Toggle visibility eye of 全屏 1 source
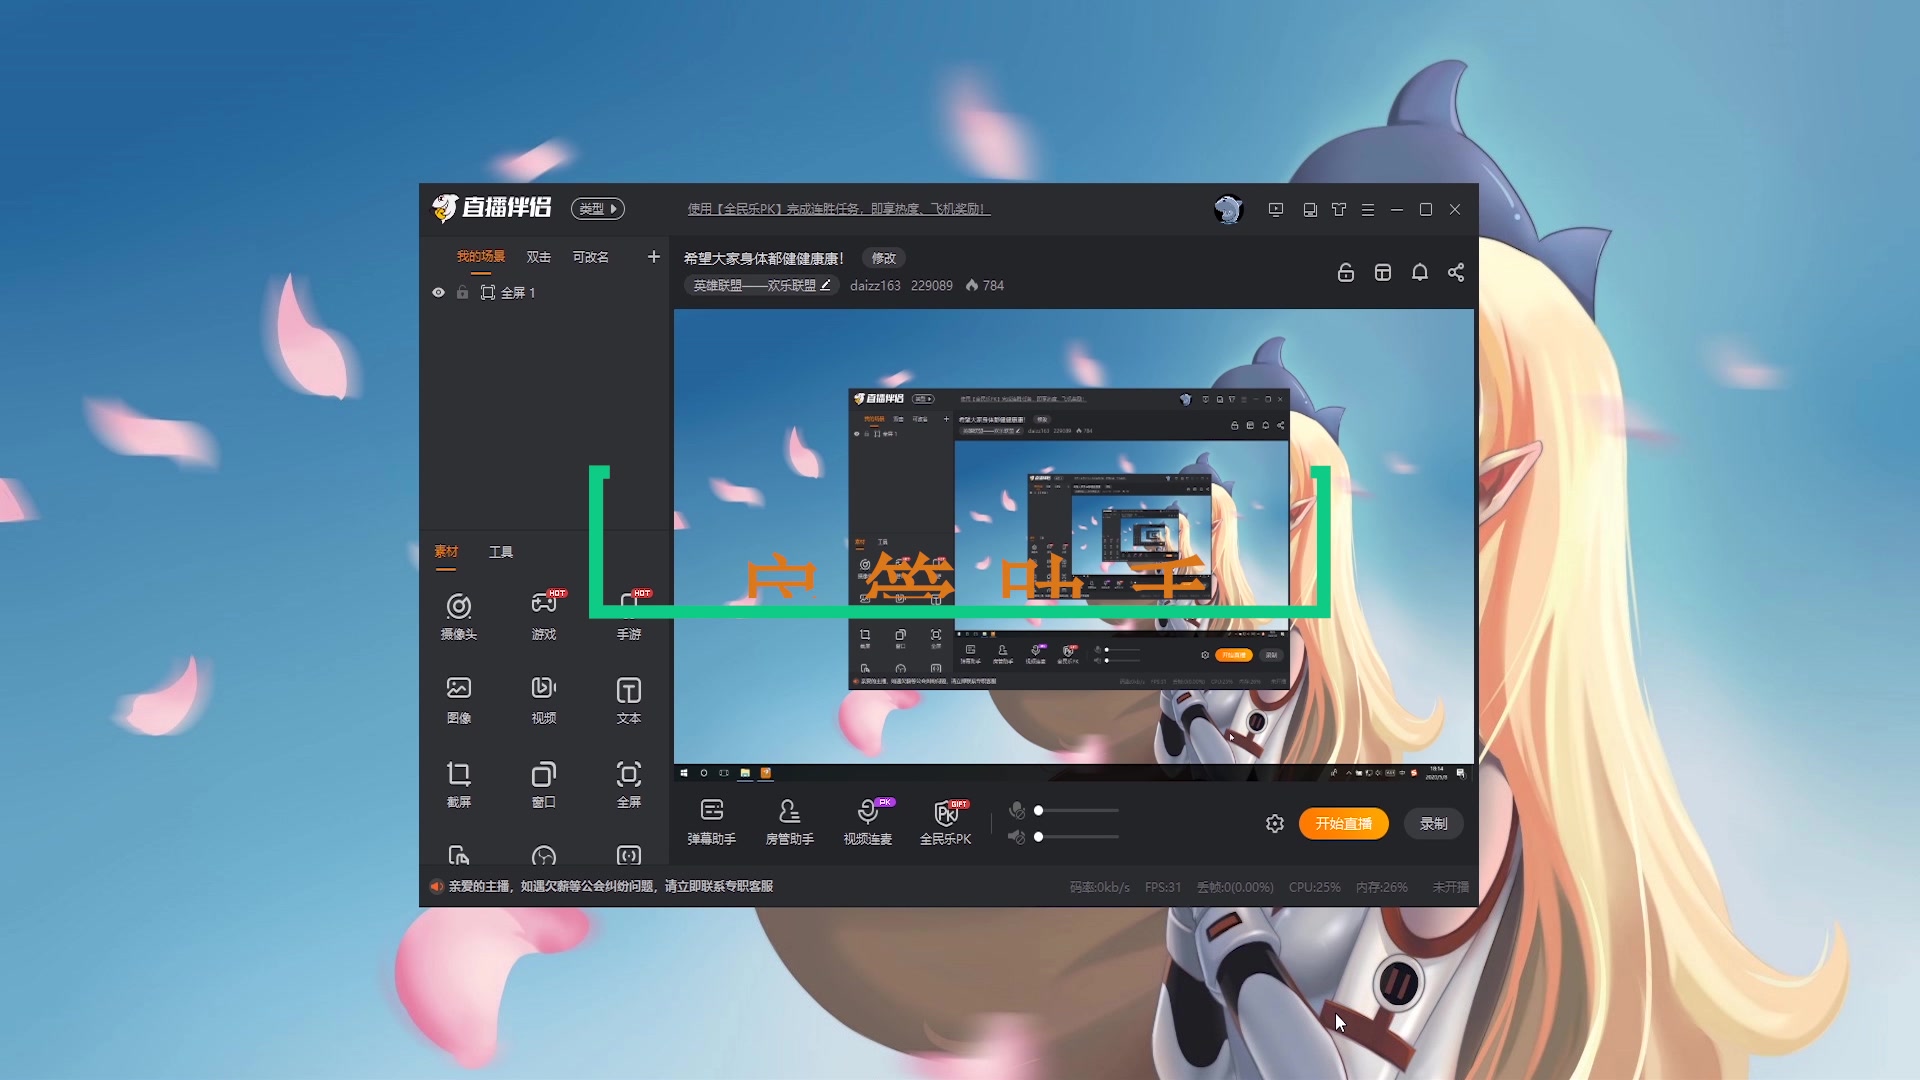The image size is (1920, 1080). click(438, 293)
